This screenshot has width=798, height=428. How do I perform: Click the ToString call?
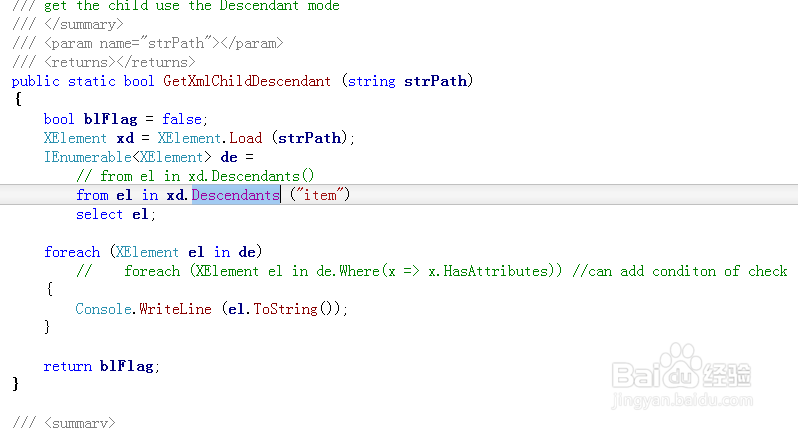coord(285,309)
